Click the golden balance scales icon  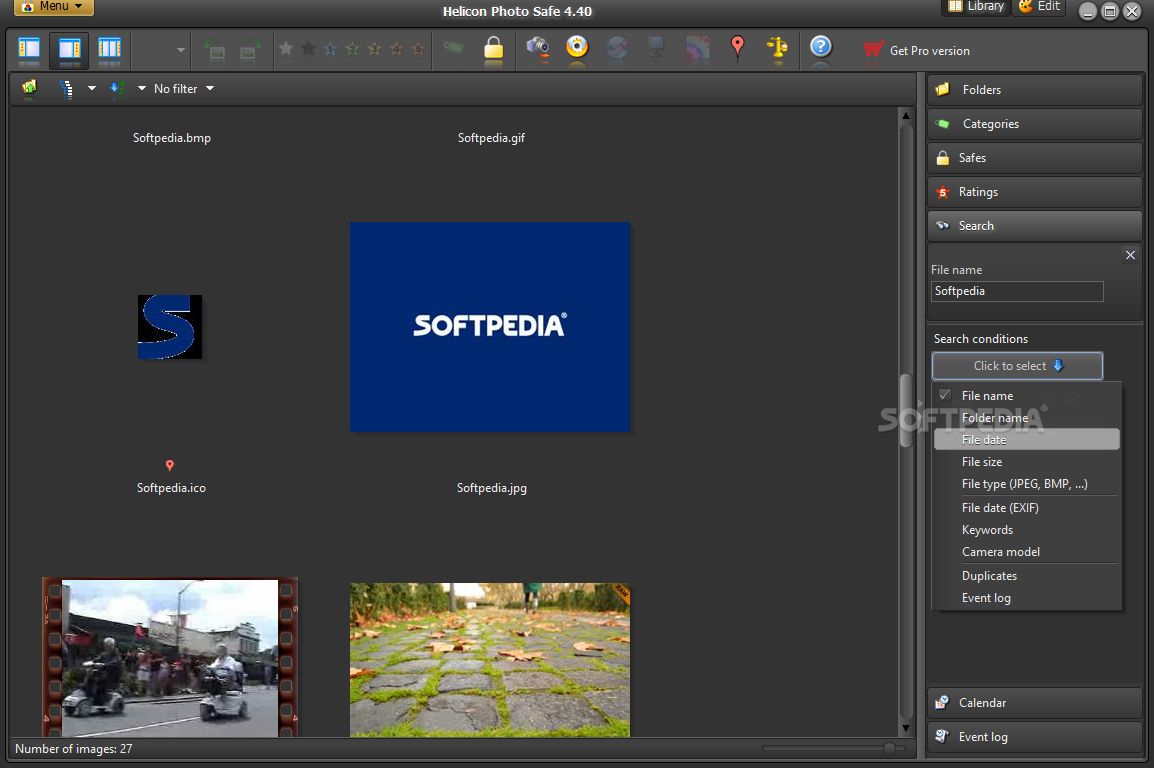tap(777, 48)
